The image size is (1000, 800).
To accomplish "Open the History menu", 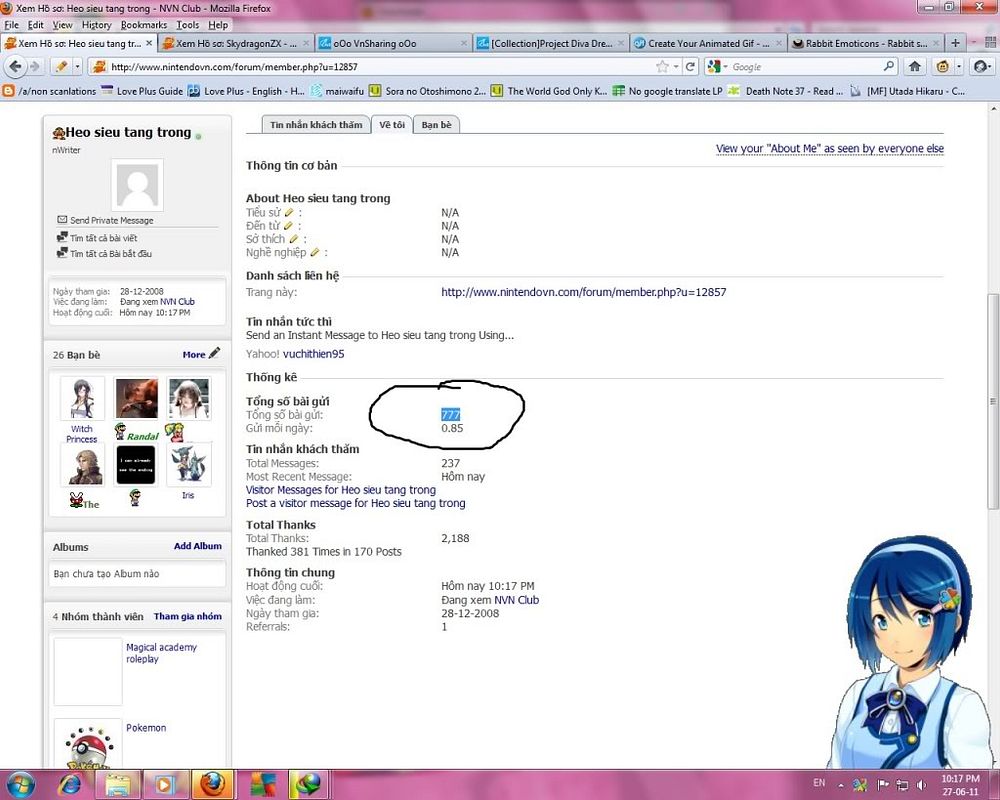I will pos(96,25).
